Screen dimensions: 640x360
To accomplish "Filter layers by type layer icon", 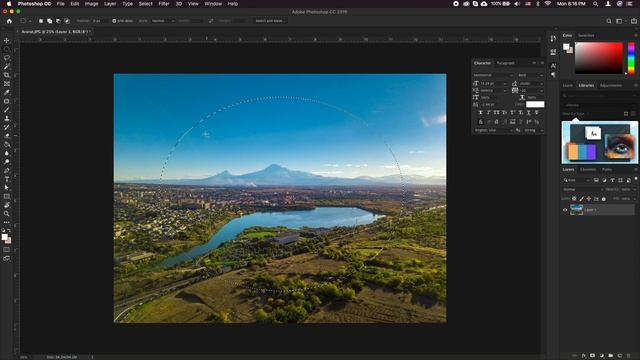I will 612,180.
